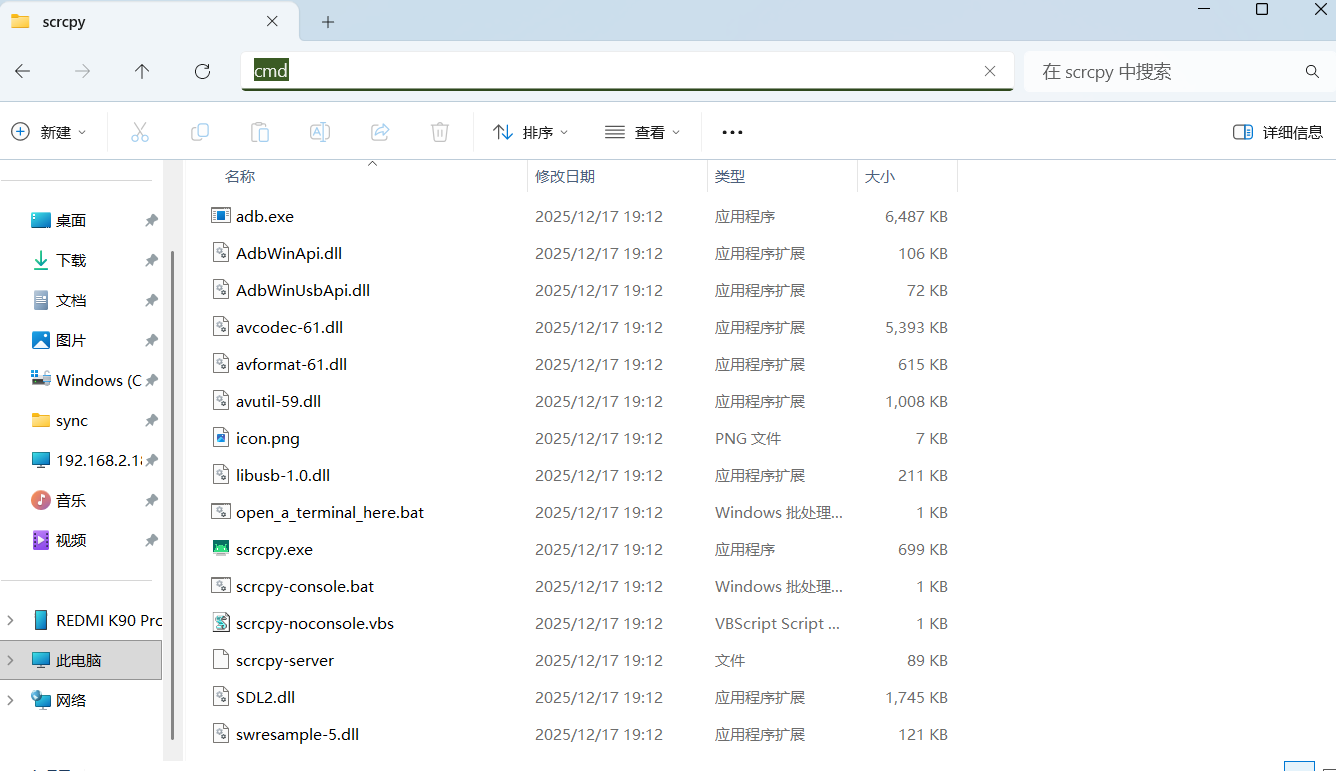The image size is (1336, 771).
Task: Open the 排序 sort dropdown
Action: [x=531, y=132]
